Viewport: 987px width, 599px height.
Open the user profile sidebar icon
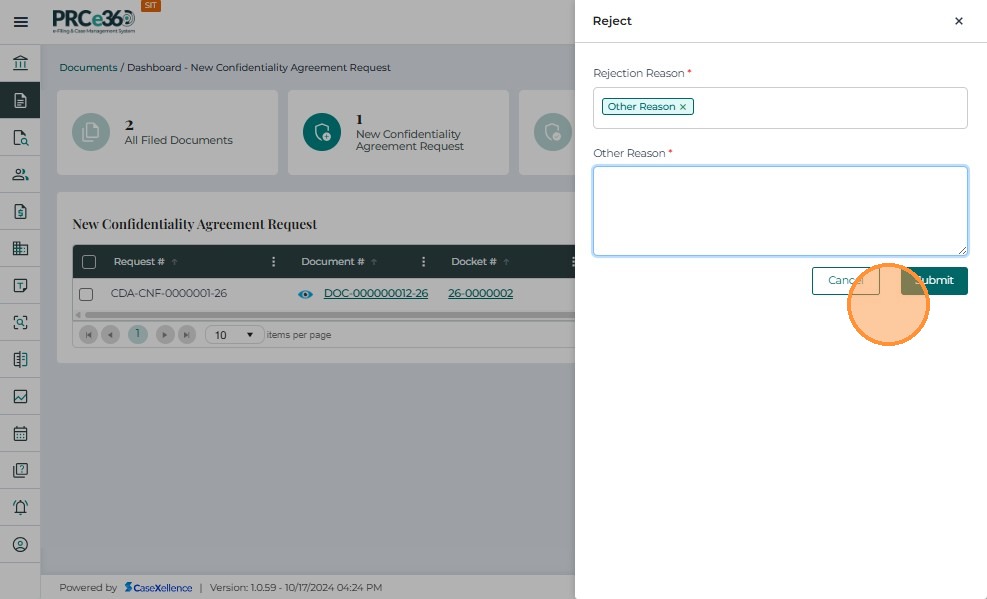click(20, 544)
